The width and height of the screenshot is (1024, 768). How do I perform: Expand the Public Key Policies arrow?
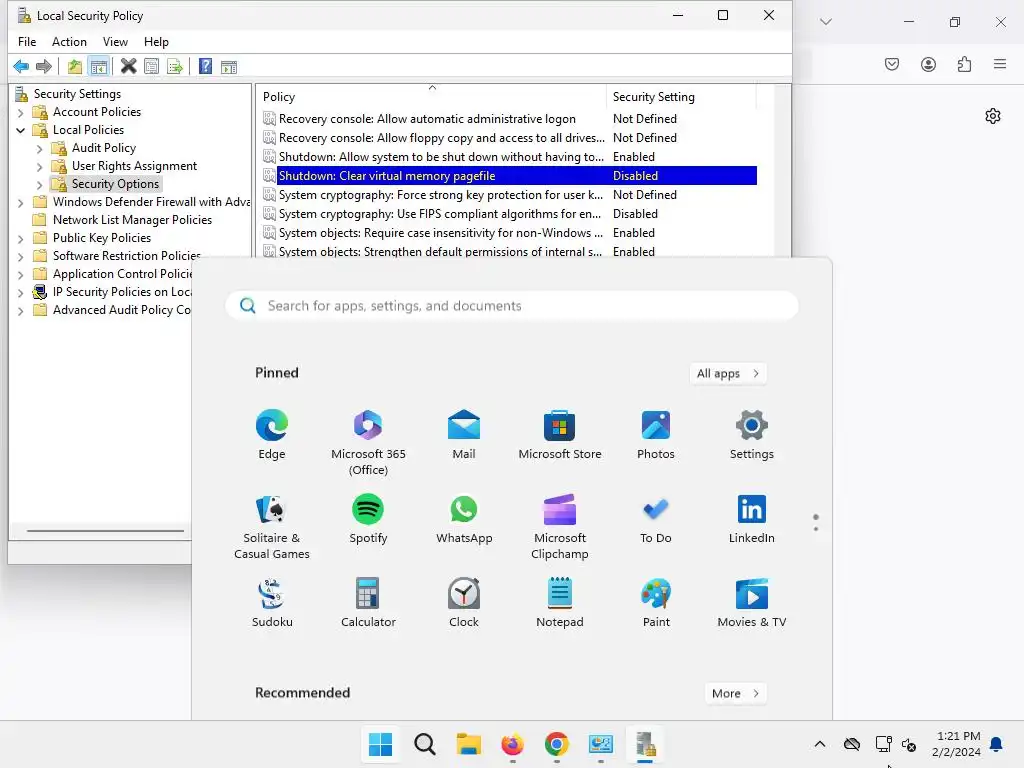(20, 238)
